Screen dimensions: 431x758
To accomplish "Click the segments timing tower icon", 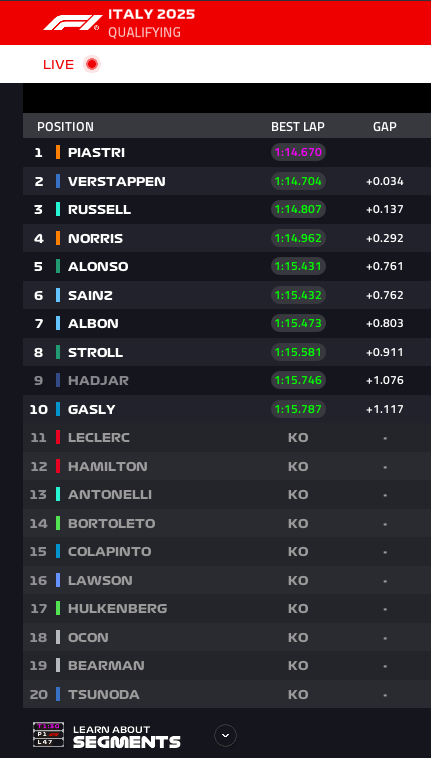I will coord(48,734).
